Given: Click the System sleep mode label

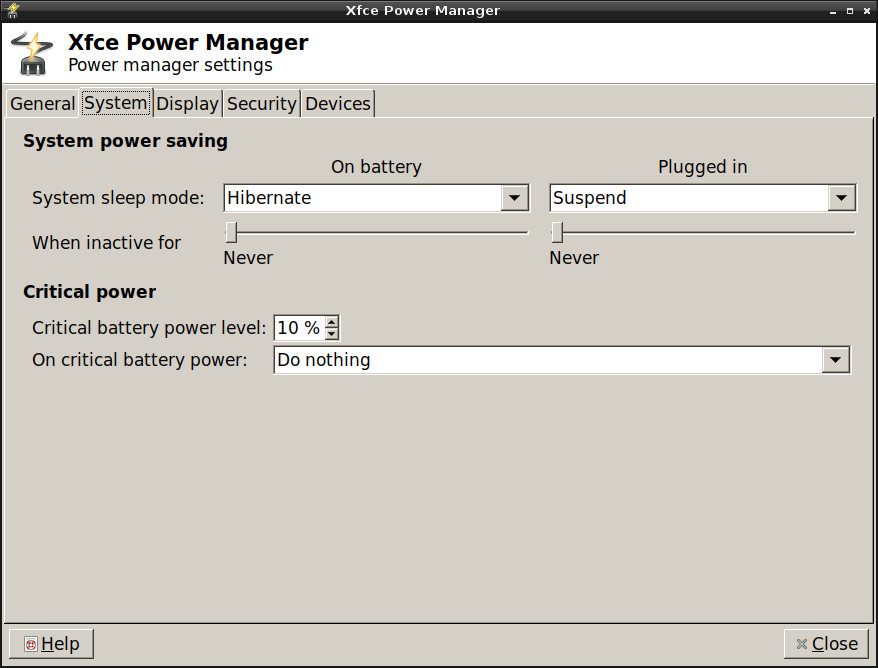Looking at the screenshot, I should click(x=118, y=198).
